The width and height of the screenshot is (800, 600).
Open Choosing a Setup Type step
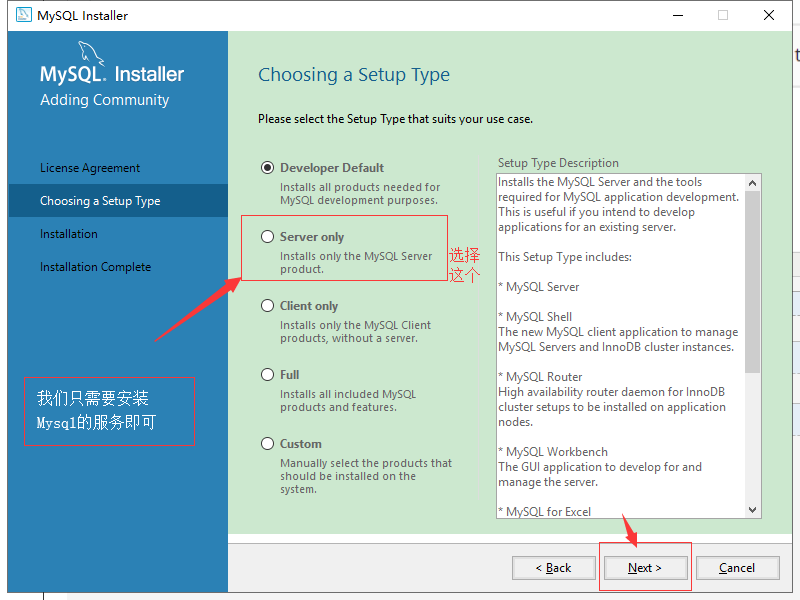pyautogui.click(x=118, y=201)
